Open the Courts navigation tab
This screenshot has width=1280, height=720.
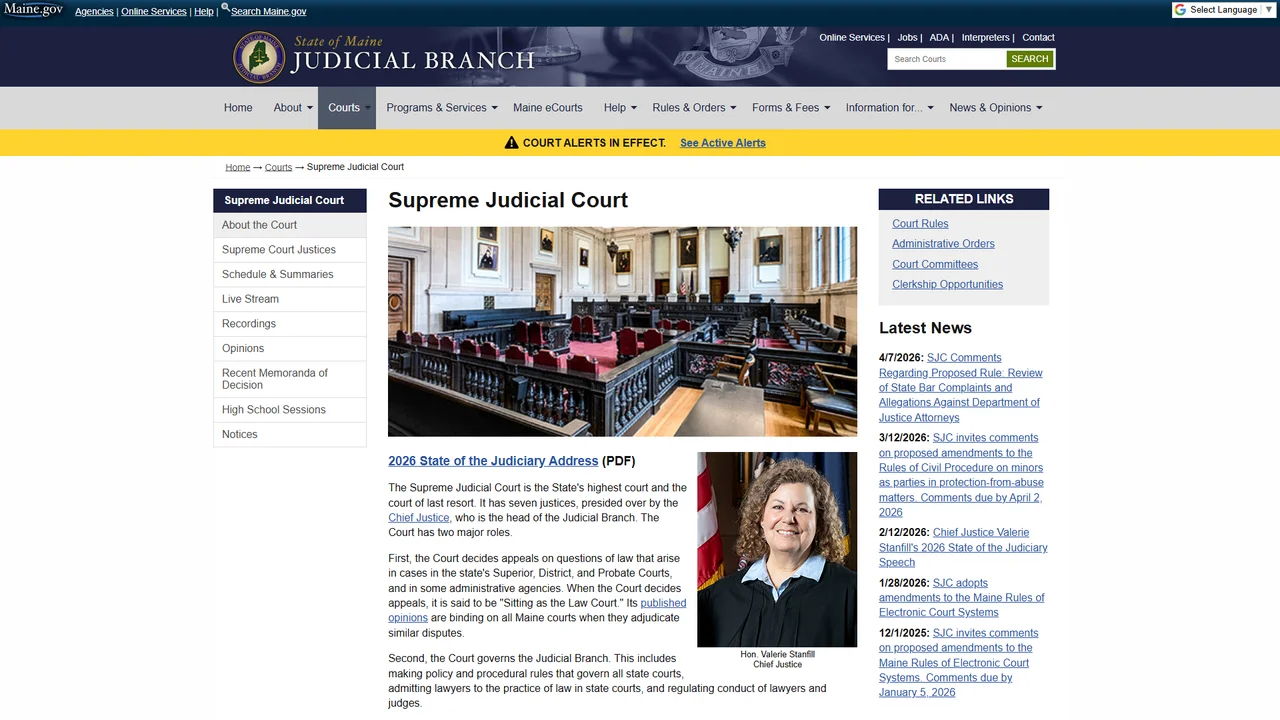pos(347,108)
